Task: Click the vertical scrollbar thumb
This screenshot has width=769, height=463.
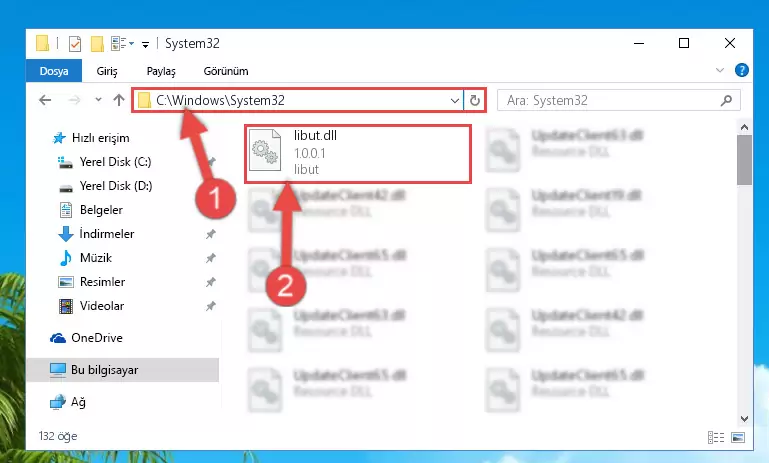Action: coord(744,160)
